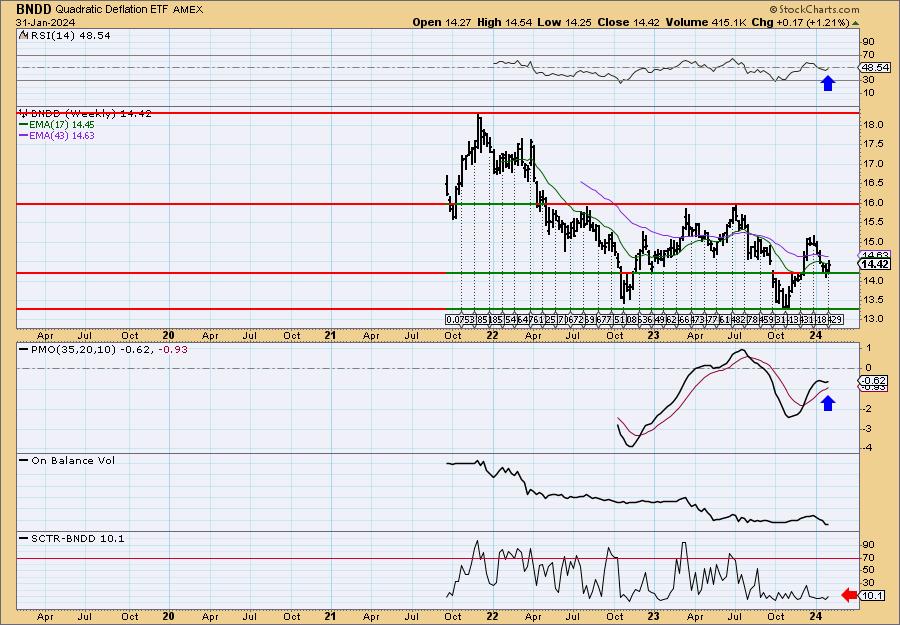Image resolution: width=900 pixels, height=625 pixels.
Task: Click the BNDD (Weekly) 14.42 legend label
Action: coord(90,114)
